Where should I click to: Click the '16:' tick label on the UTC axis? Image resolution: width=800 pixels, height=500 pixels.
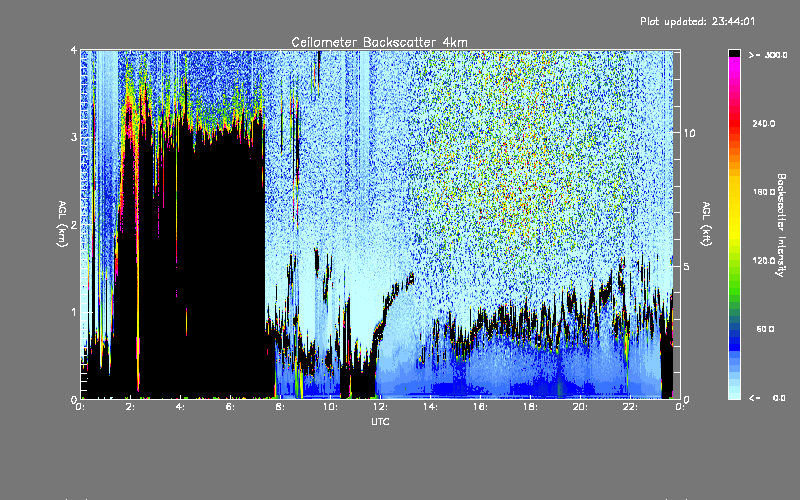(x=480, y=407)
